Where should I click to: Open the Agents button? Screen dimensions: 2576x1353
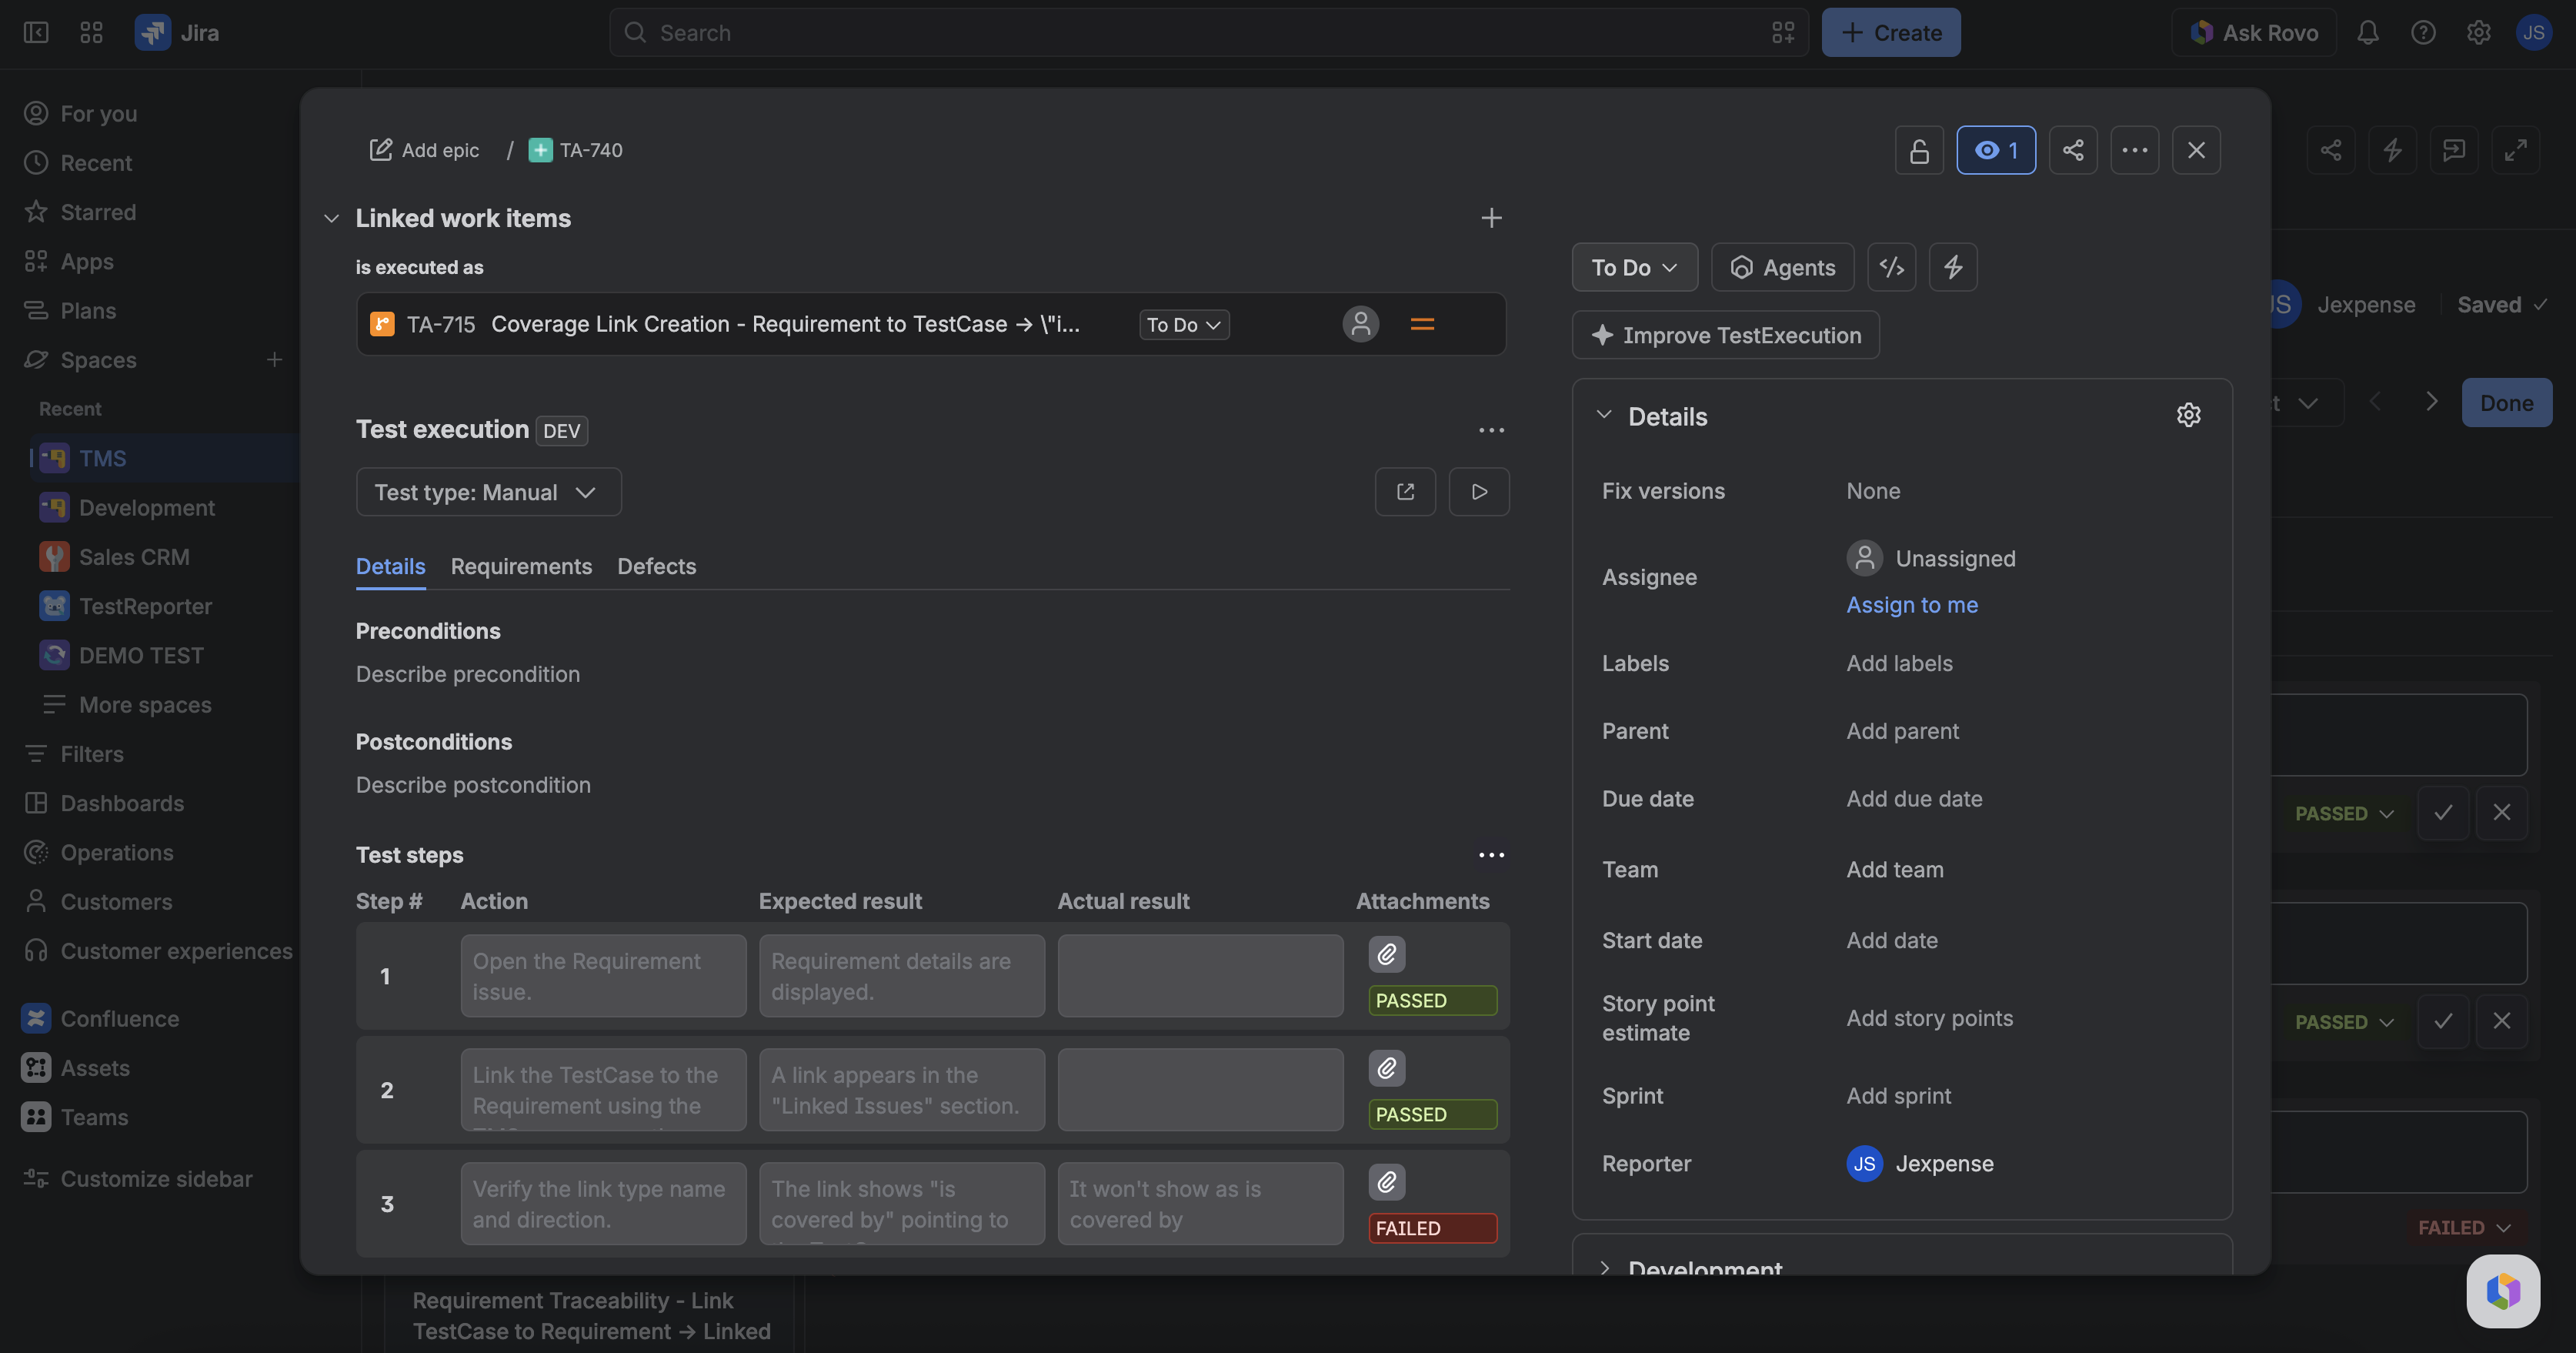[x=1782, y=267]
